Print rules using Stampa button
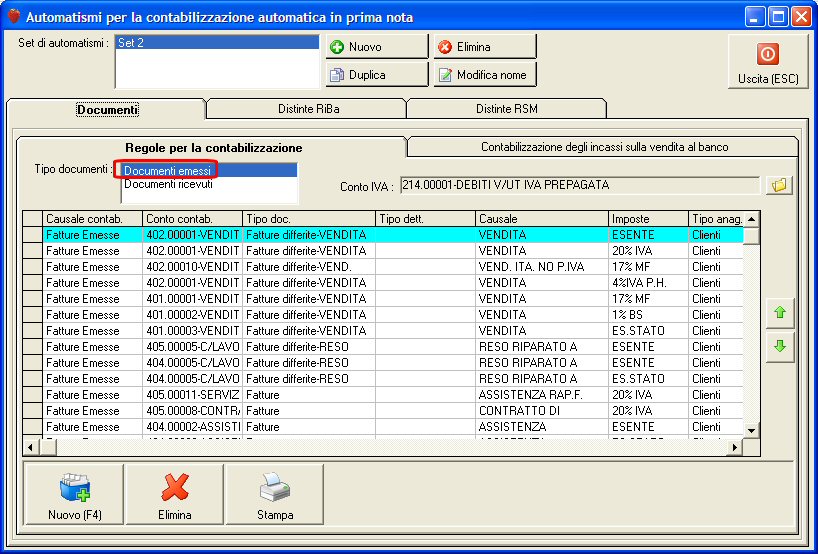This screenshot has width=818, height=554. [275, 495]
